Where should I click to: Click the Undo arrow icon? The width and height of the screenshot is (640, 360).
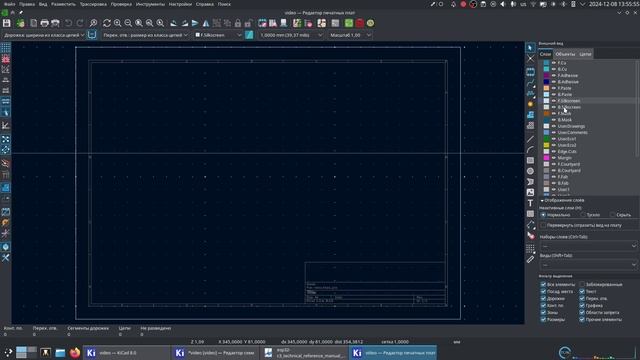click(x=69, y=23)
